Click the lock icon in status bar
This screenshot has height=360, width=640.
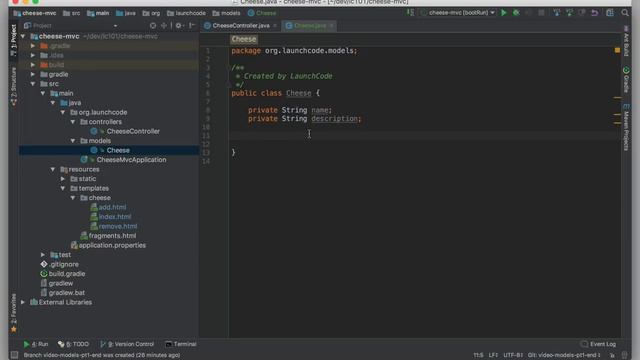point(612,355)
